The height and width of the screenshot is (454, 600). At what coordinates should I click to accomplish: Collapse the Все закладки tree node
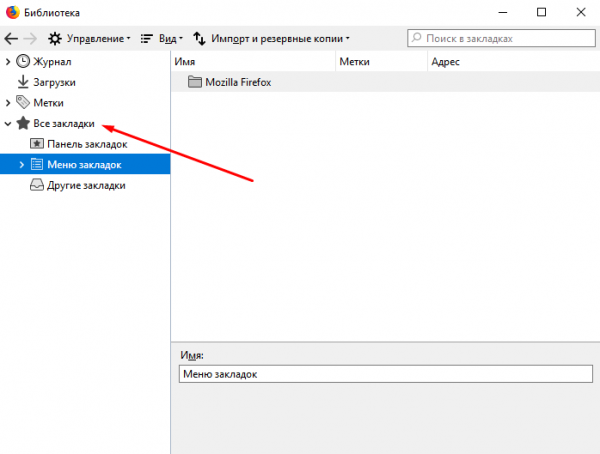[8, 124]
